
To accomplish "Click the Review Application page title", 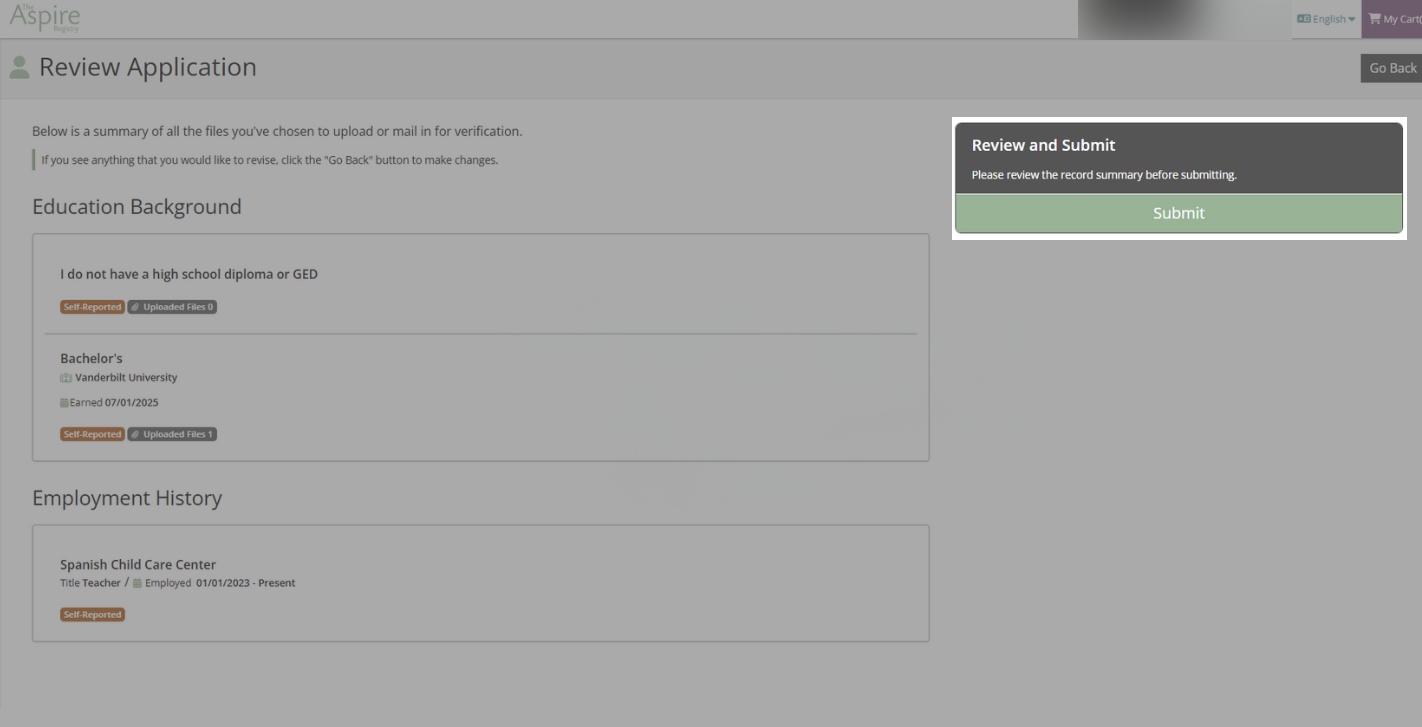I will 148,67.
